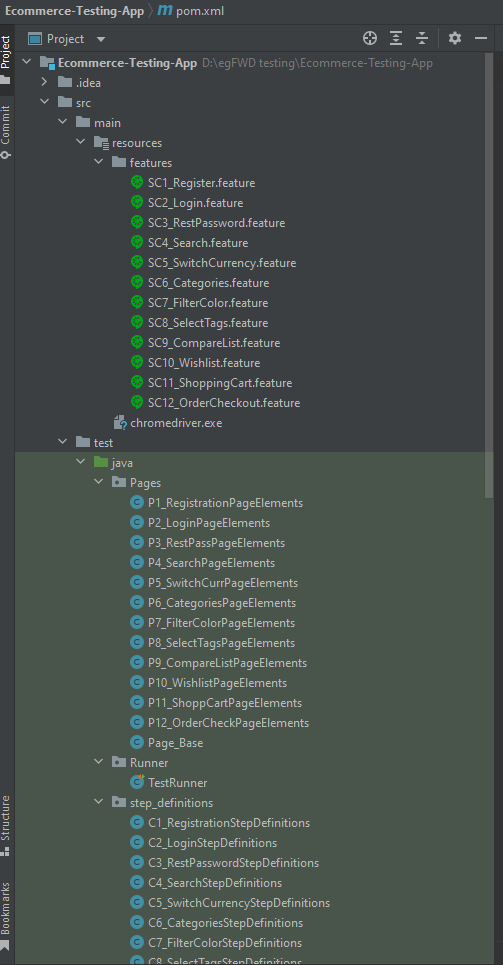
Task: Select P6_CategoriesPageElements class
Action: 222,603
